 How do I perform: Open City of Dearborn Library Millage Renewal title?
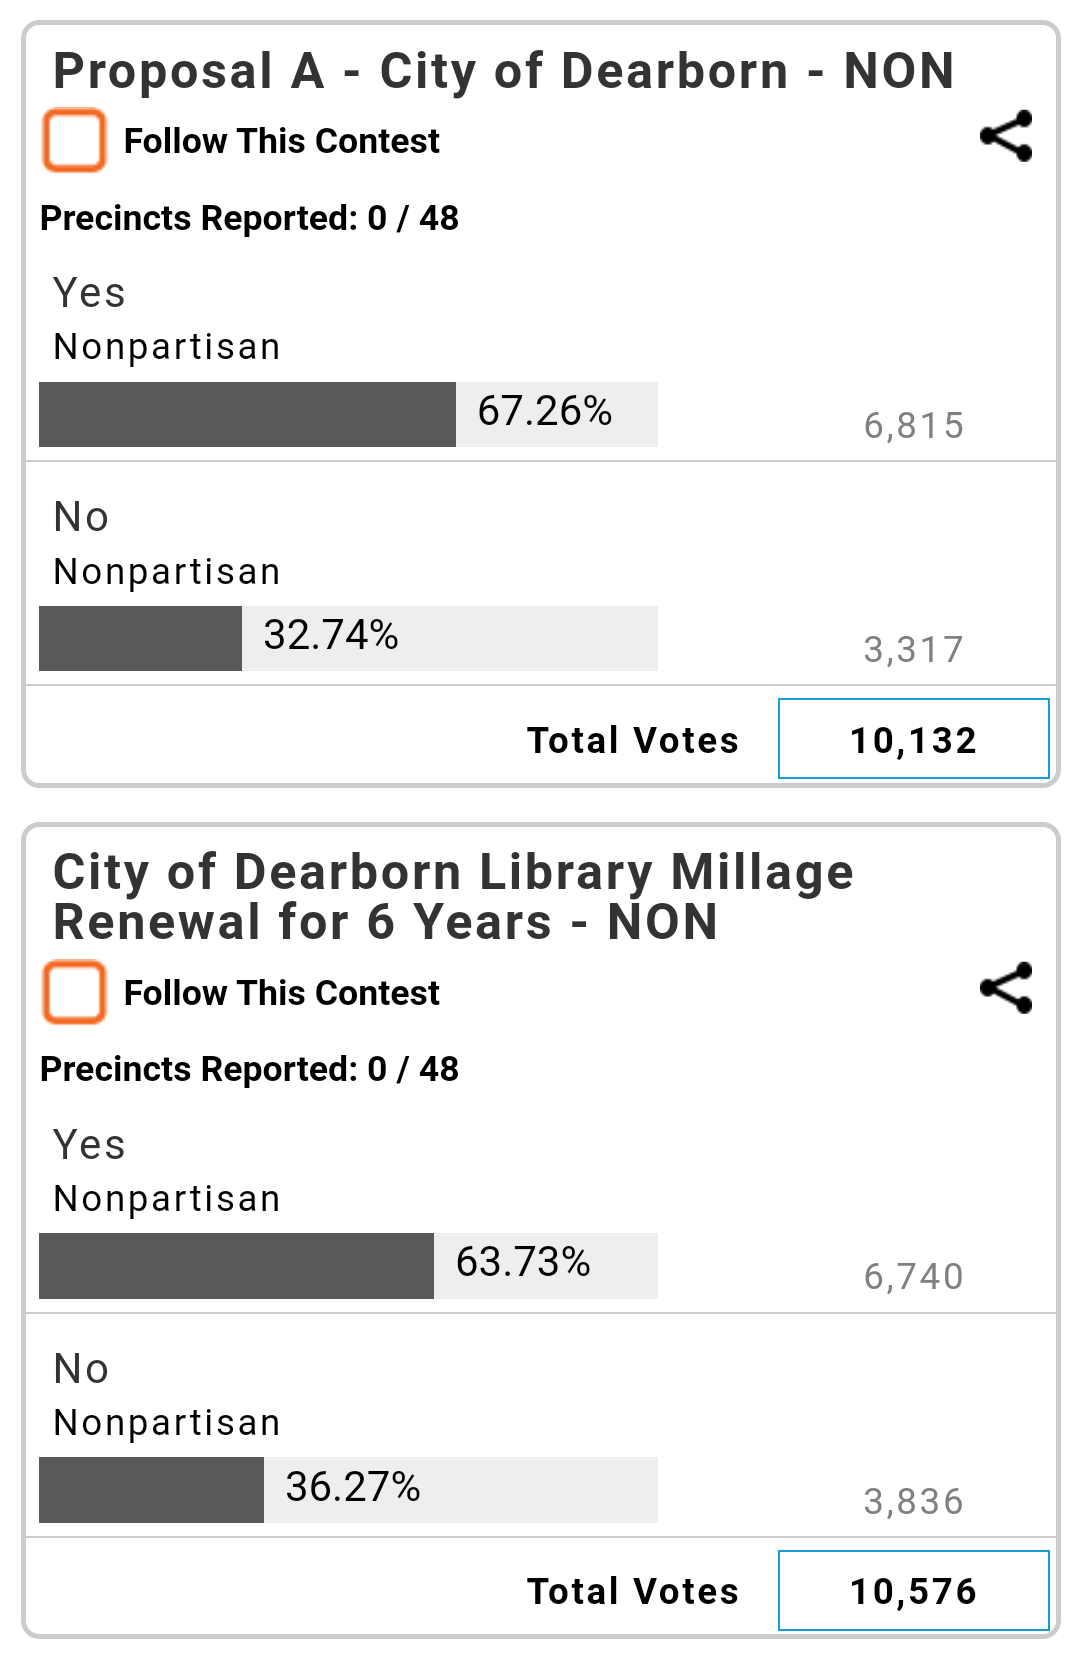(453, 896)
